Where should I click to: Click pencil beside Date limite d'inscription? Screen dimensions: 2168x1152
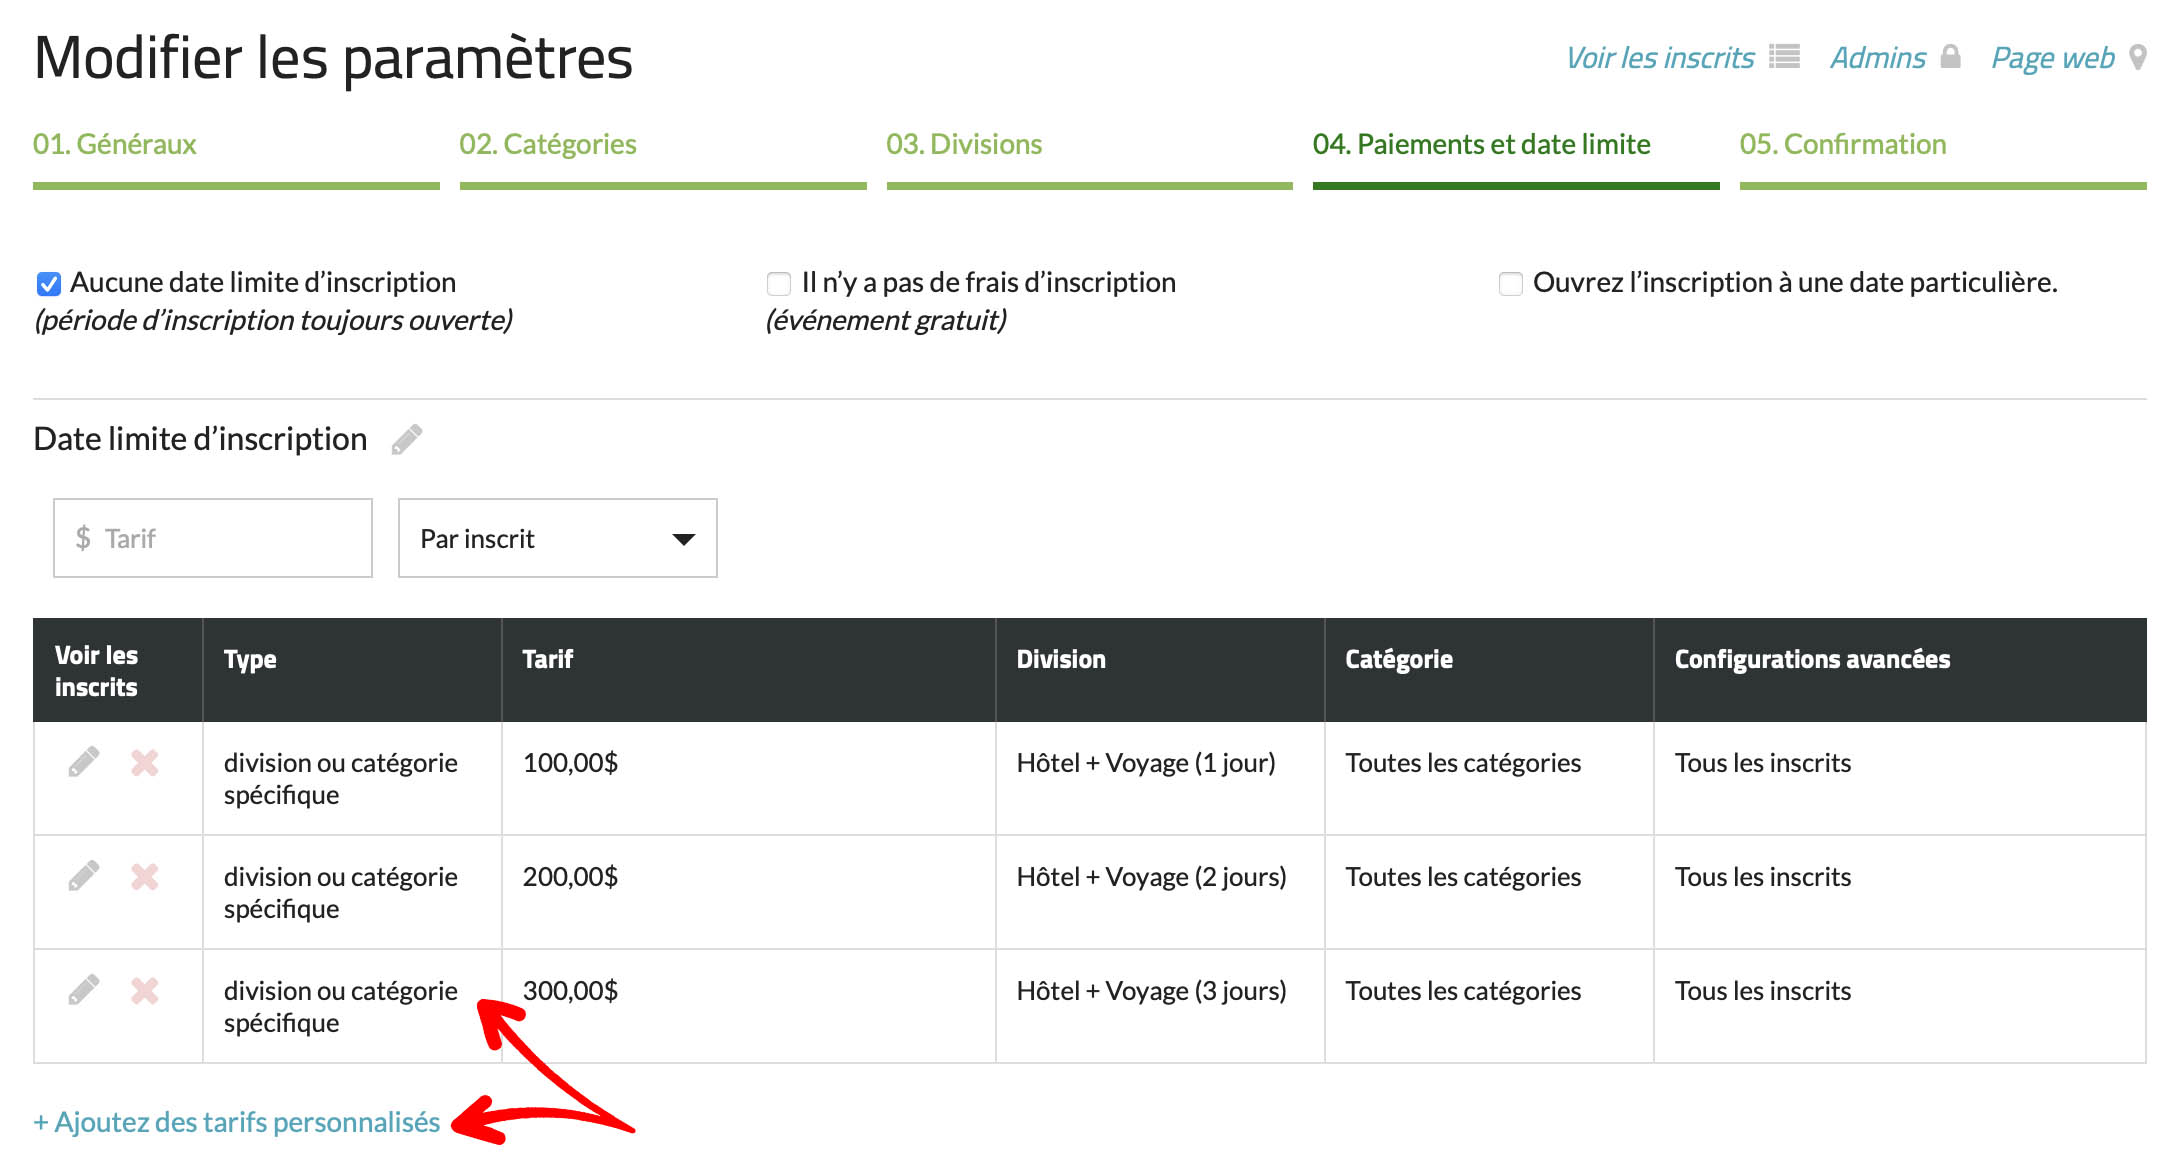pyautogui.click(x=406, y=440)
